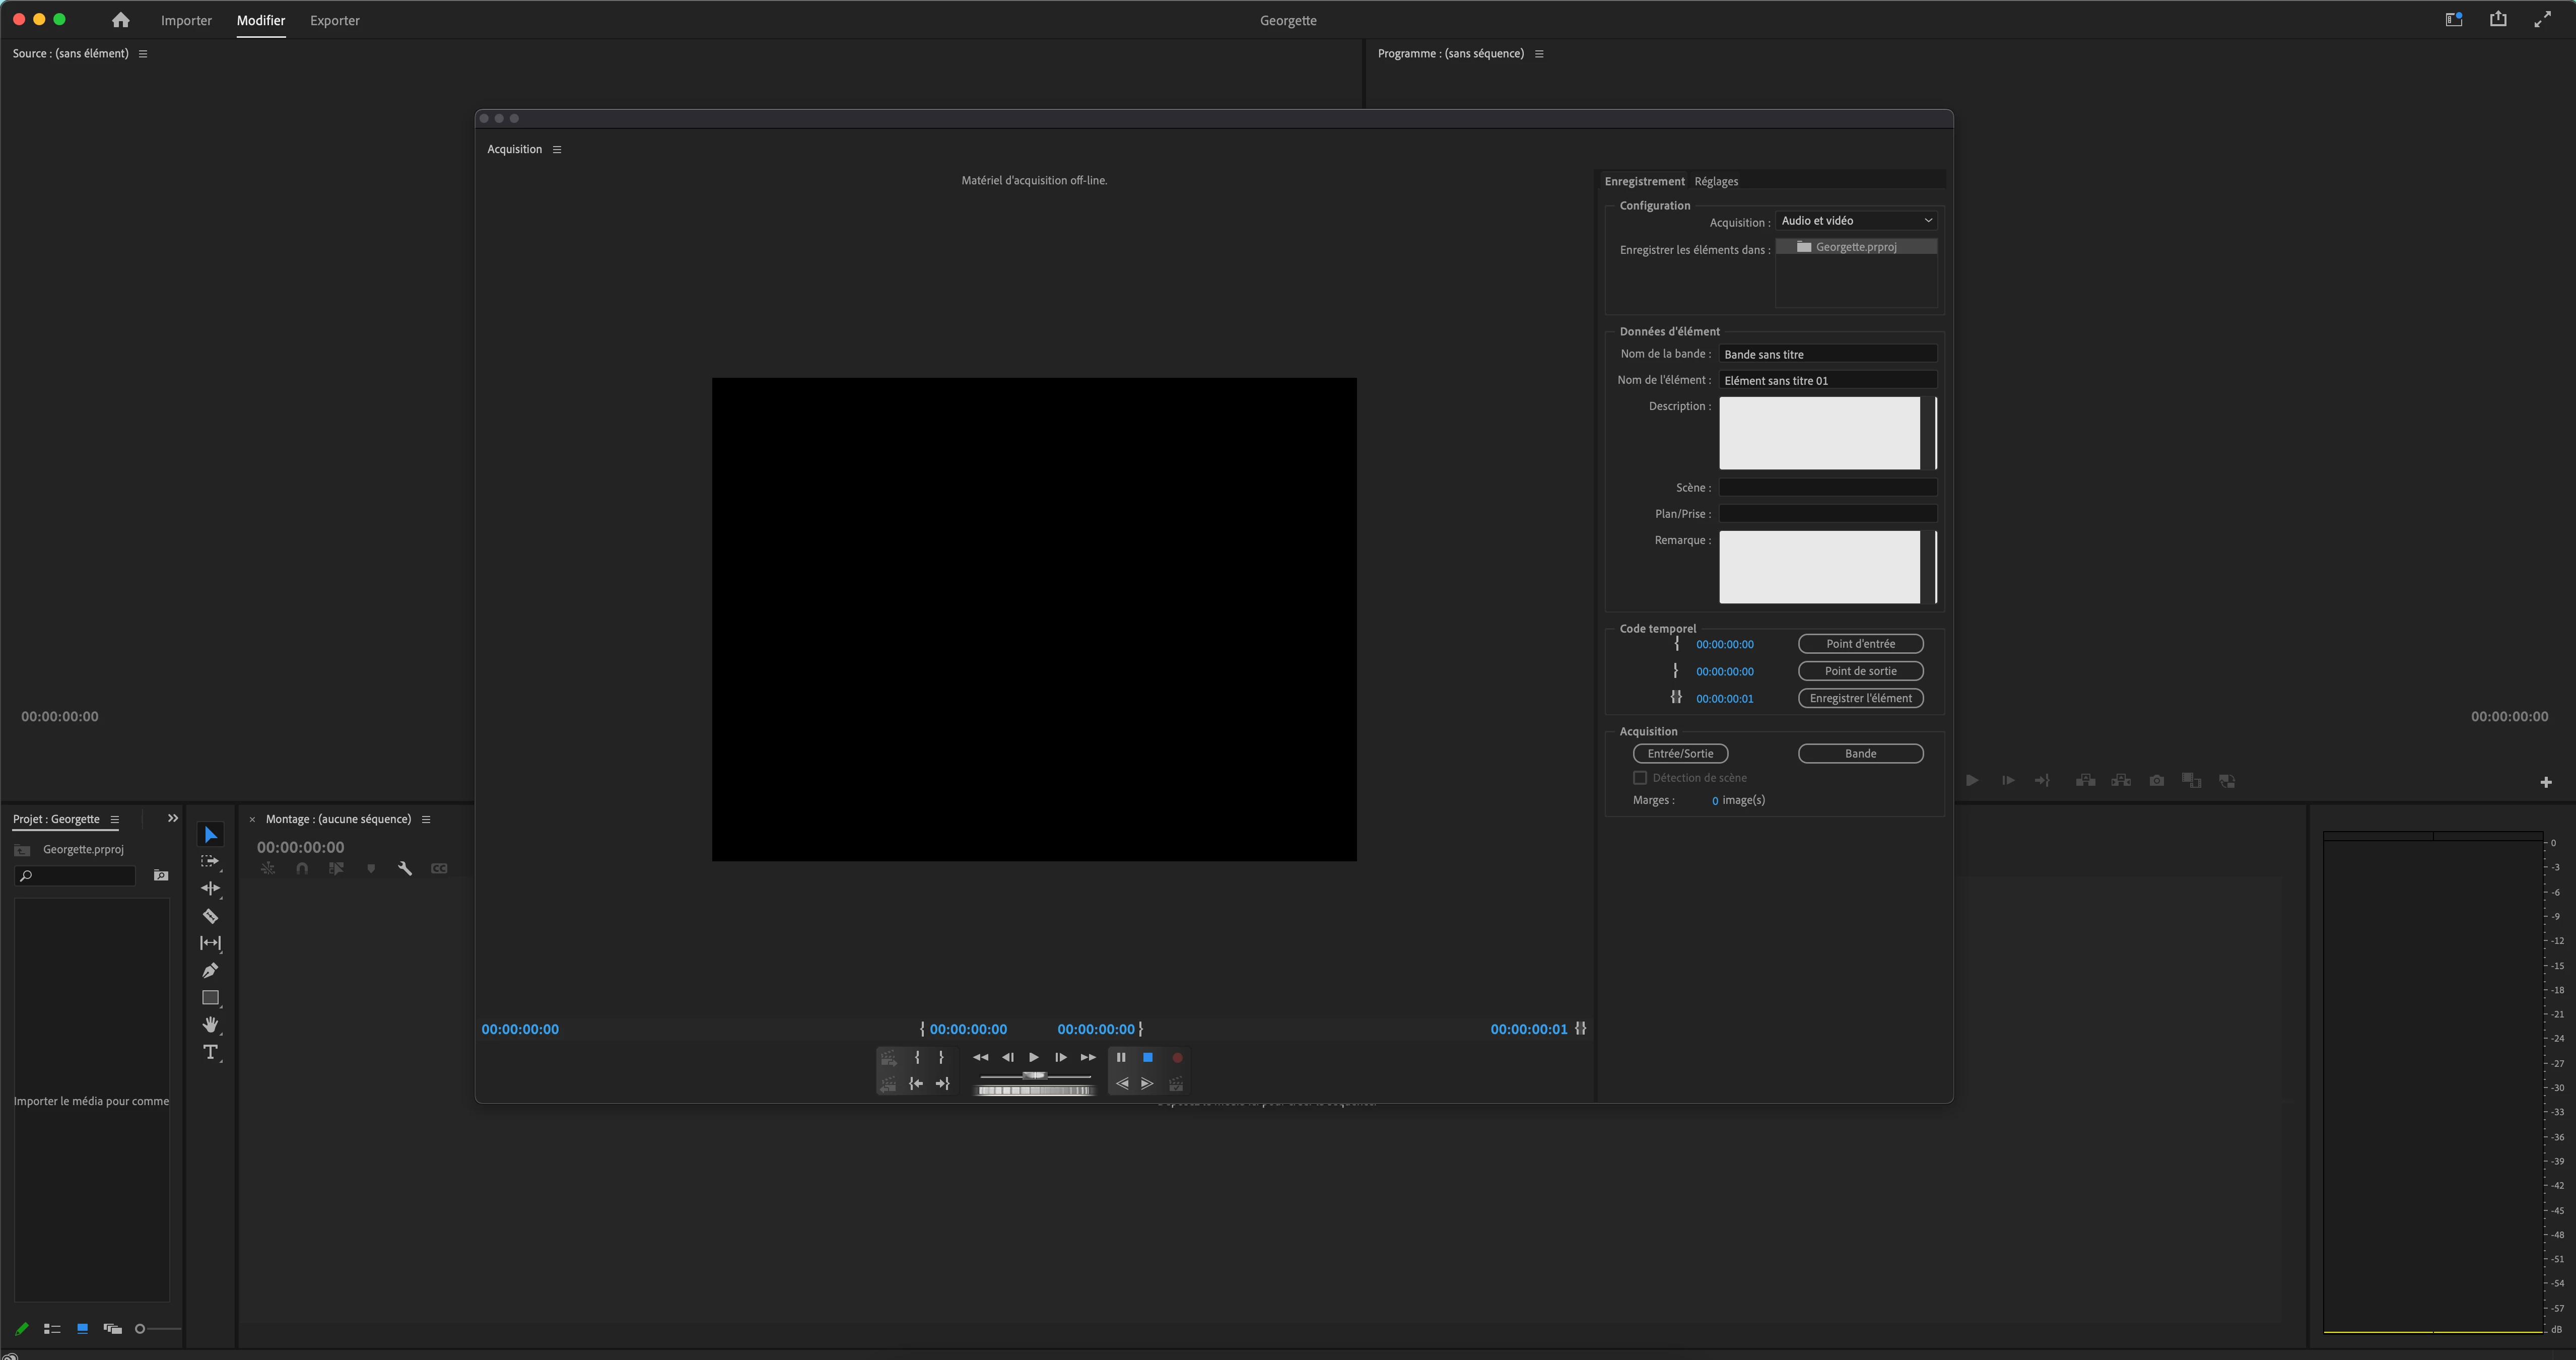
Task: Click the shuttle slider in Acquisition controls
Action: [1034, 1076]
